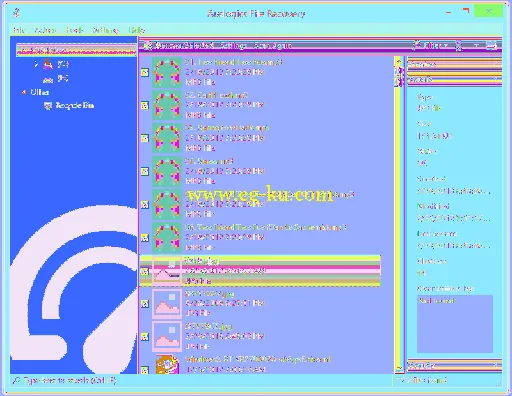The width and height of the screenshot is (512, 396).
Task: Open the File menu
Action: click(19, 30)
